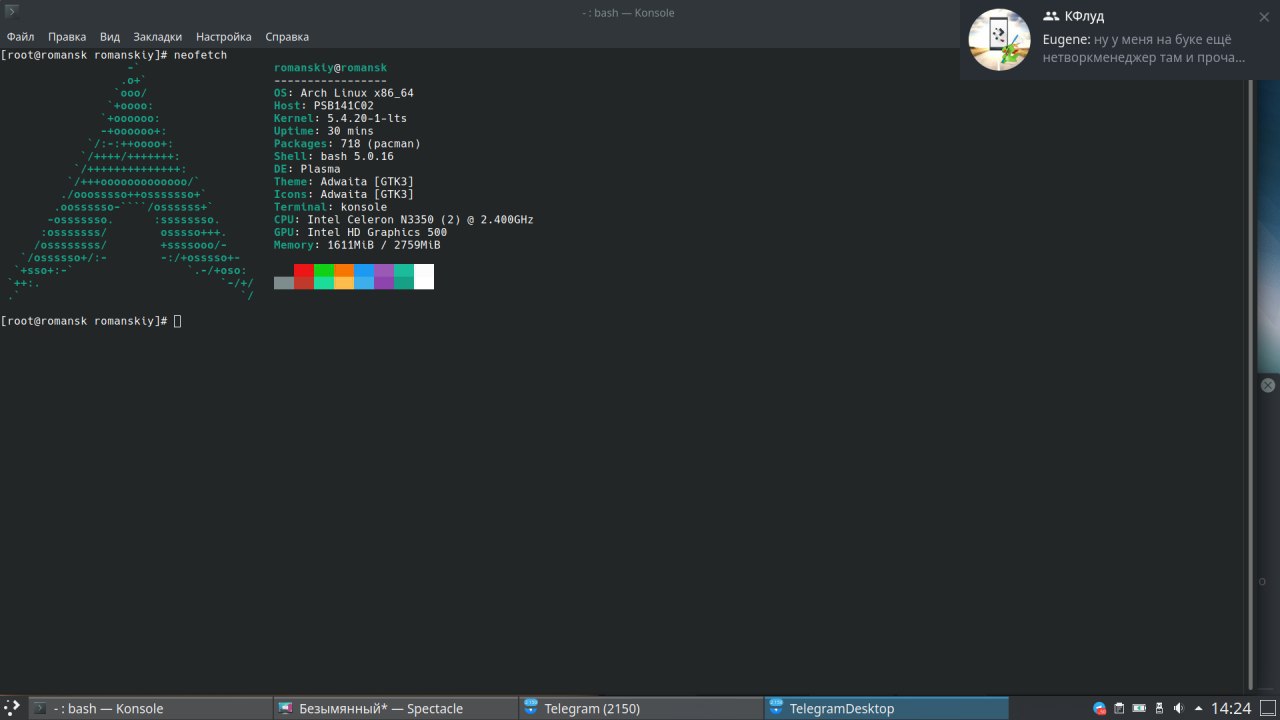Click the Kernel: 5.4.20-1-lts line
The height and width of the screenshot is (720, 1280).
(340, 118)
